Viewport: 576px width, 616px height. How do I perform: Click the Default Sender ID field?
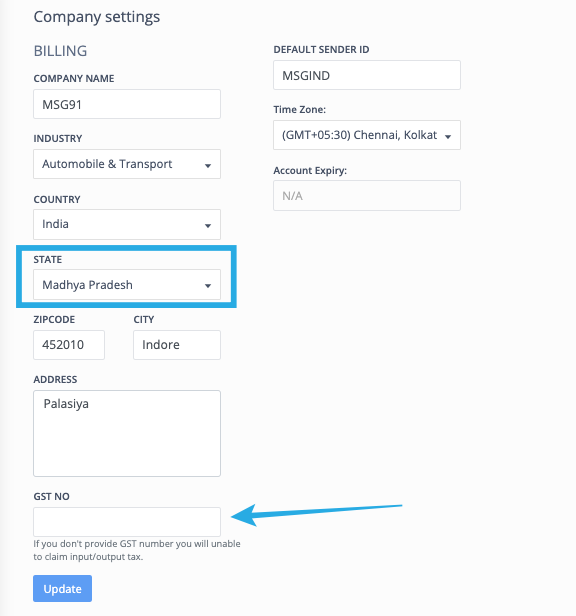(x=367, y=75)
